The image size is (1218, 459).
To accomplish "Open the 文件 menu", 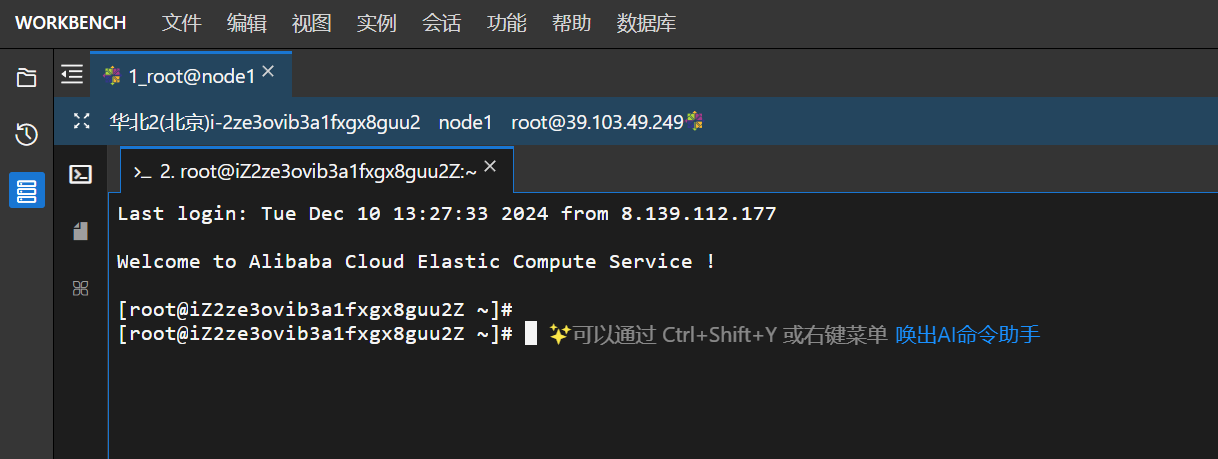I will [x=181, y=23].
